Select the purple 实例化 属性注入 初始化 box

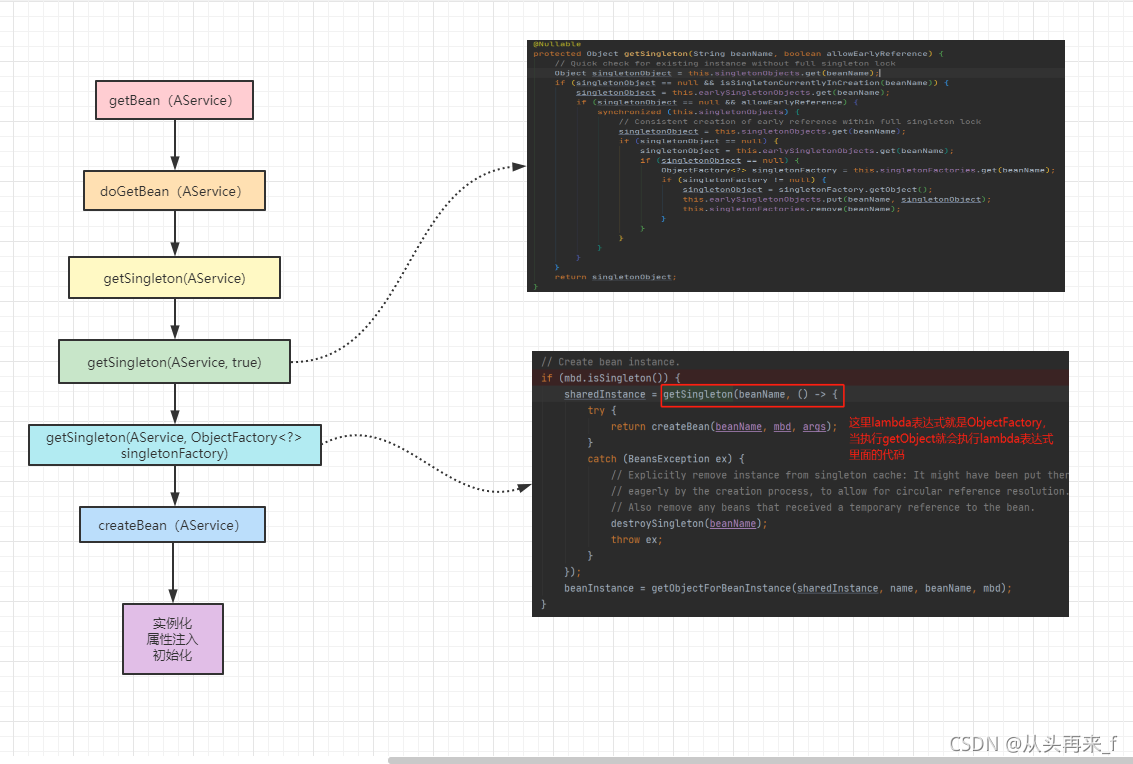pos(173,639)
